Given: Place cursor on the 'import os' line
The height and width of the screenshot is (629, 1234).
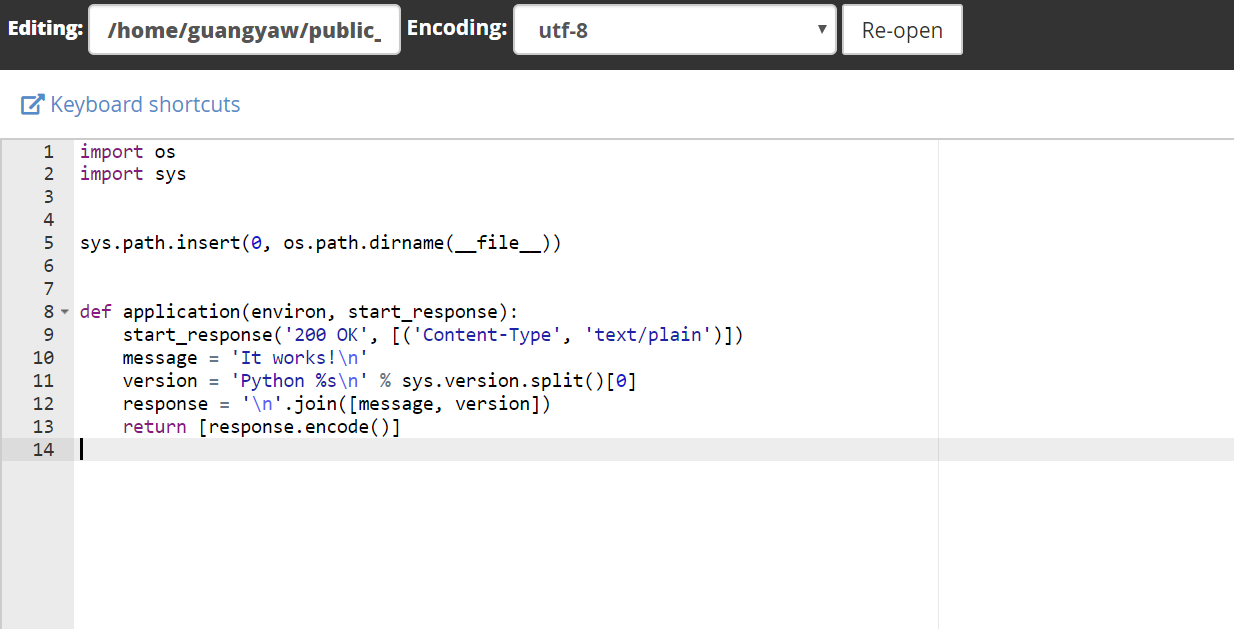Looking at the screenshot, I should pyautogui.click(x=128, y=152).
